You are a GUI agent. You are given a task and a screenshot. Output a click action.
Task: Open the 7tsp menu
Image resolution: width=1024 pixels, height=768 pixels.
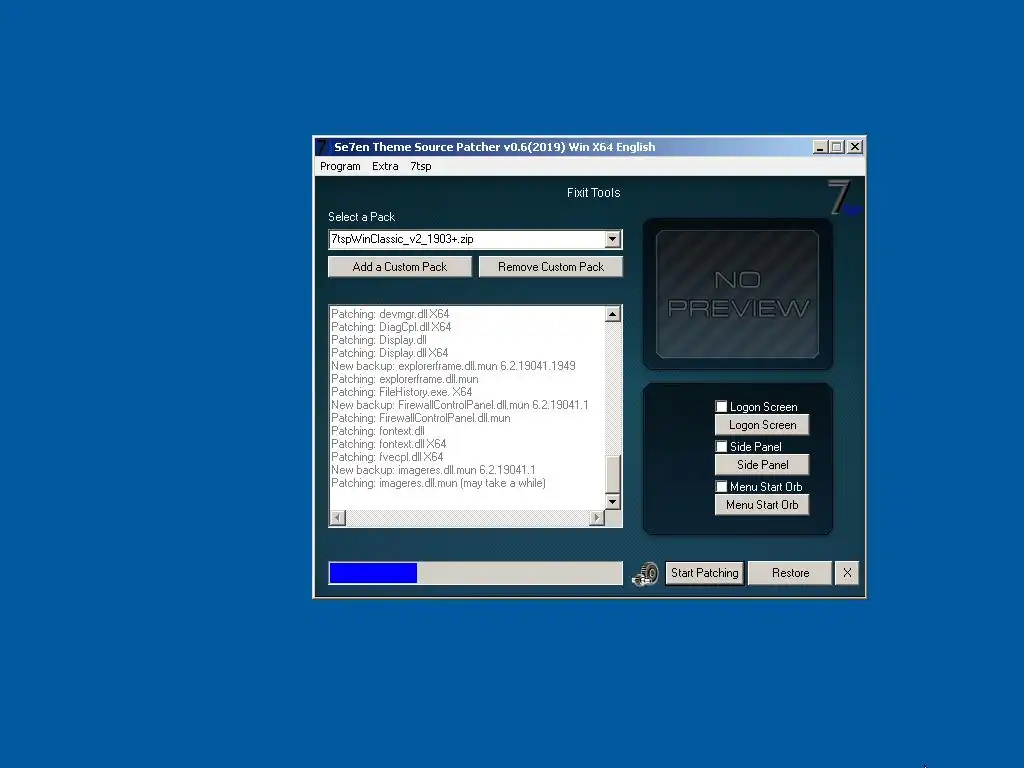point(421,166)
